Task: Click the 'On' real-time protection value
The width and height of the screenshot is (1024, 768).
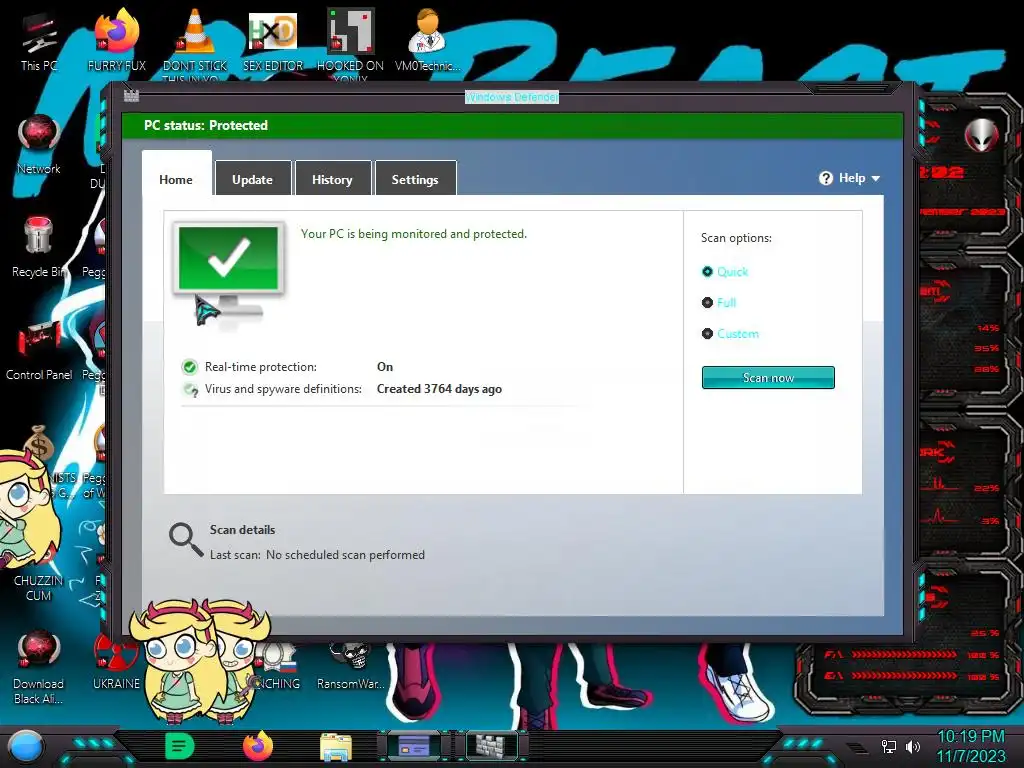Action: (x=385, y=366)
